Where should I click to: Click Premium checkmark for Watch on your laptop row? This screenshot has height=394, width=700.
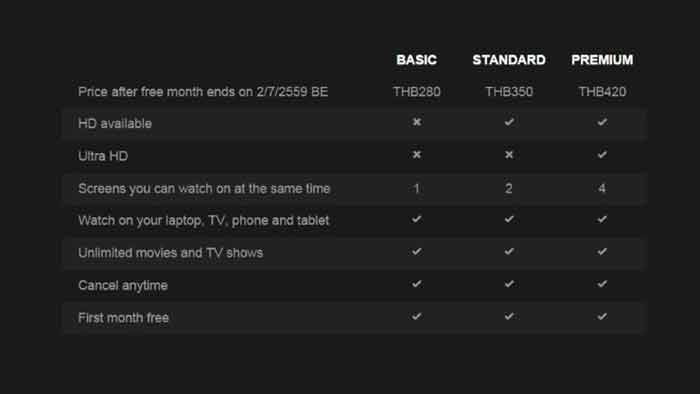click(602, 219)
